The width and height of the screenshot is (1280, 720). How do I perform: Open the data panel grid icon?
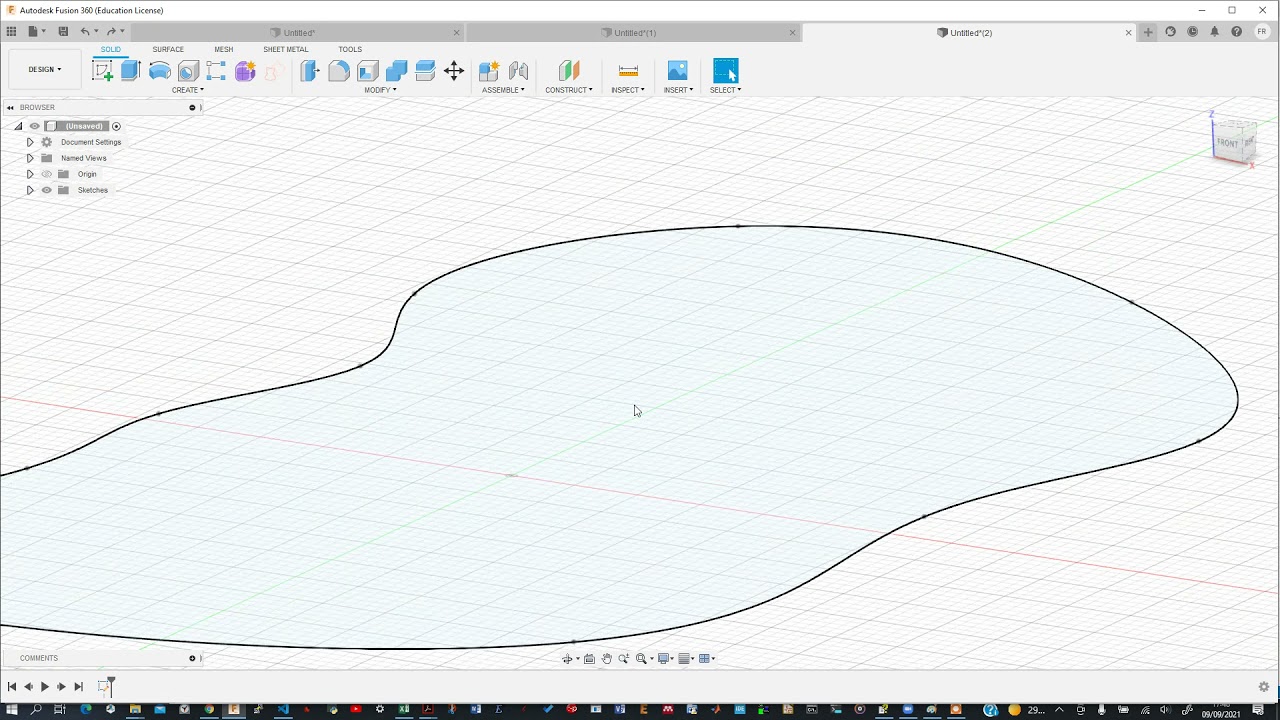[11, 32]
